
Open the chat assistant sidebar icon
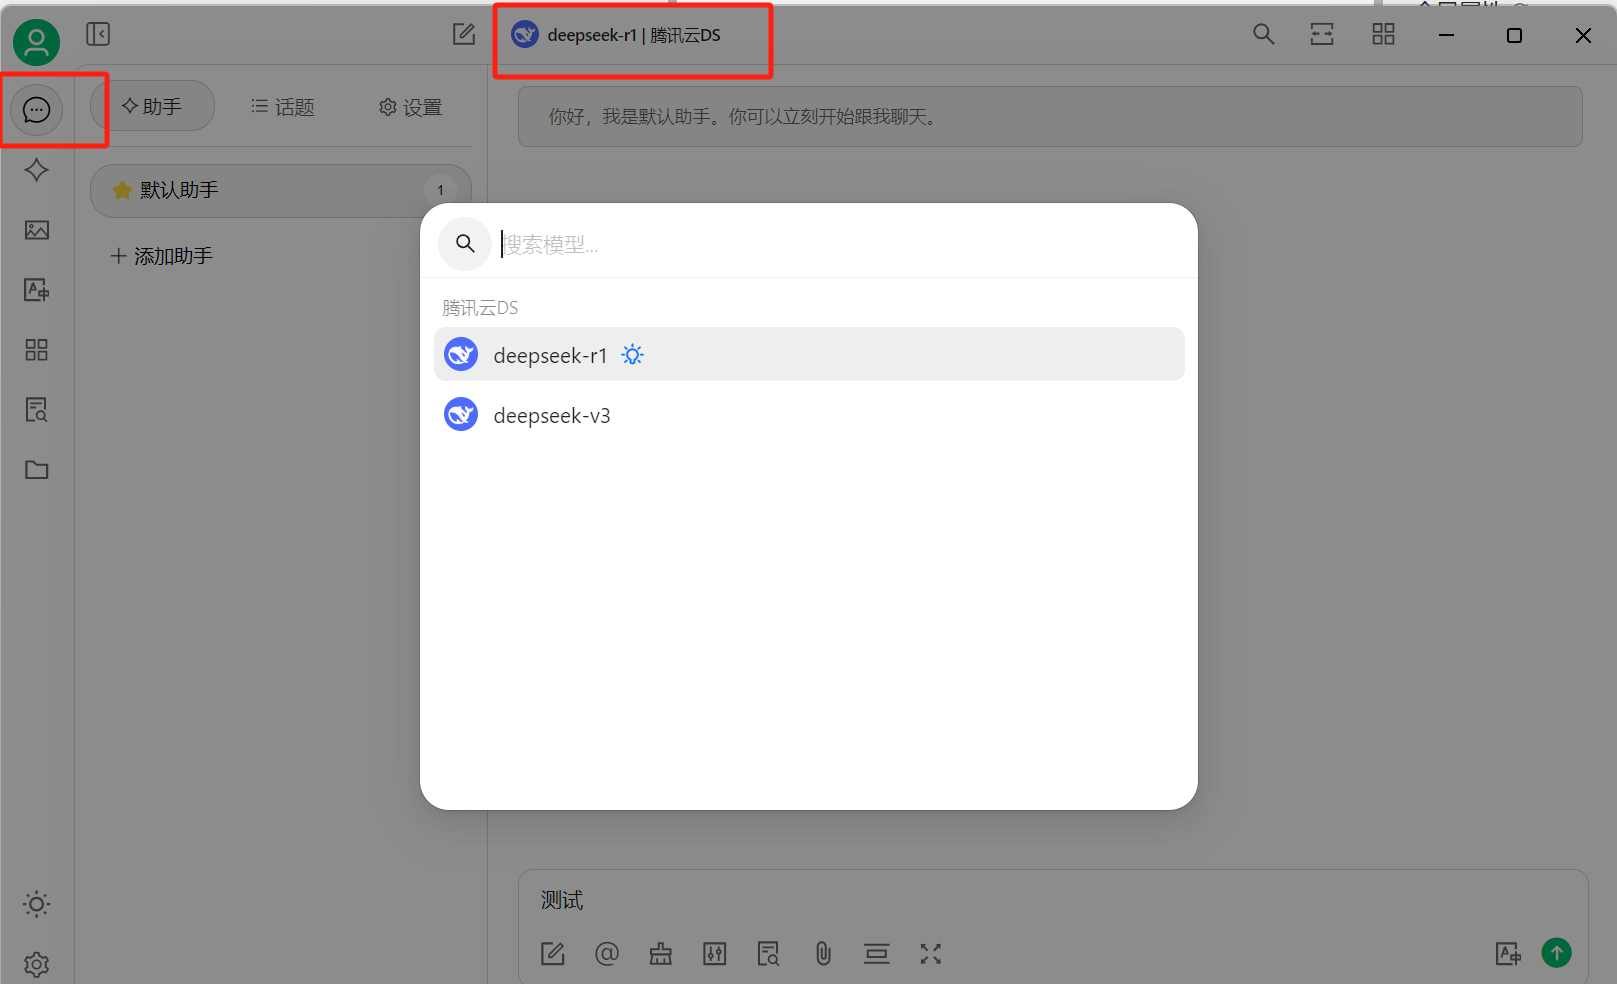(37, 110)
